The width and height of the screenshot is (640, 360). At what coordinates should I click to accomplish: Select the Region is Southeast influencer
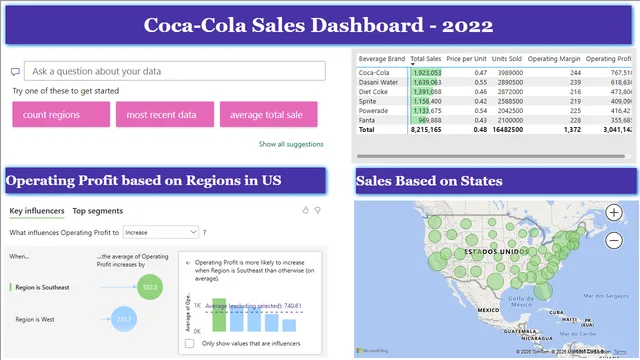[42, 287]
